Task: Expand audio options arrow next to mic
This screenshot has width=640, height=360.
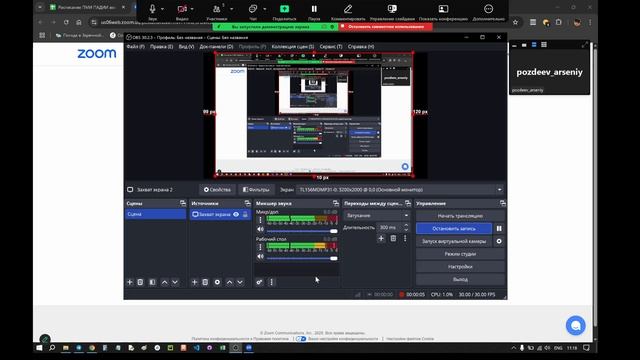Action: click(162, 9)
